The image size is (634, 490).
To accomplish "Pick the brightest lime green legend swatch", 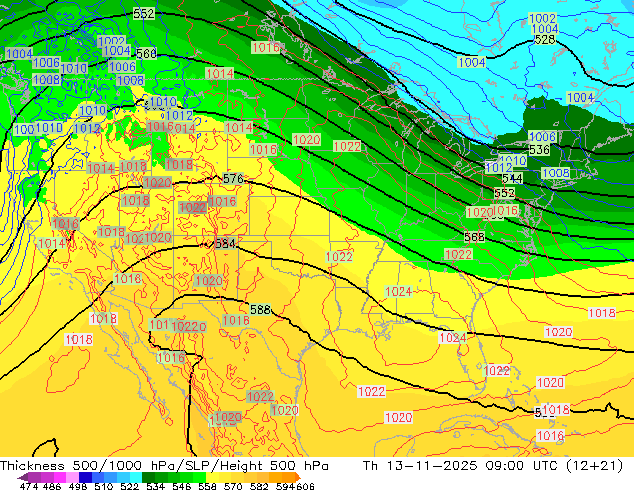I will click(x=199, y=477).
